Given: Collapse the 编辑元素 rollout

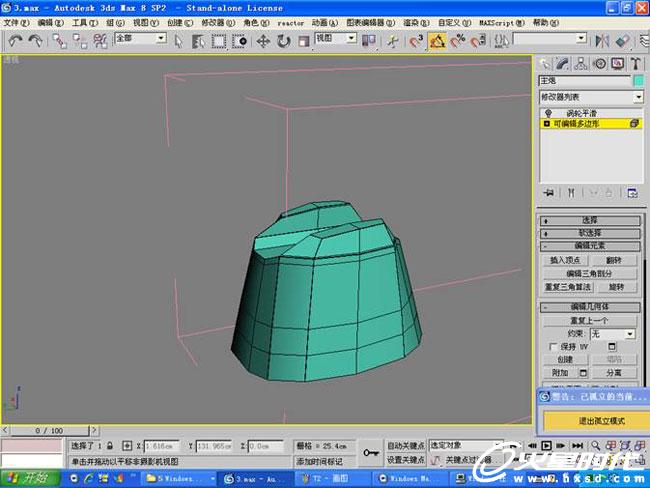Looking at the screenshot, I should pos(590,246).
